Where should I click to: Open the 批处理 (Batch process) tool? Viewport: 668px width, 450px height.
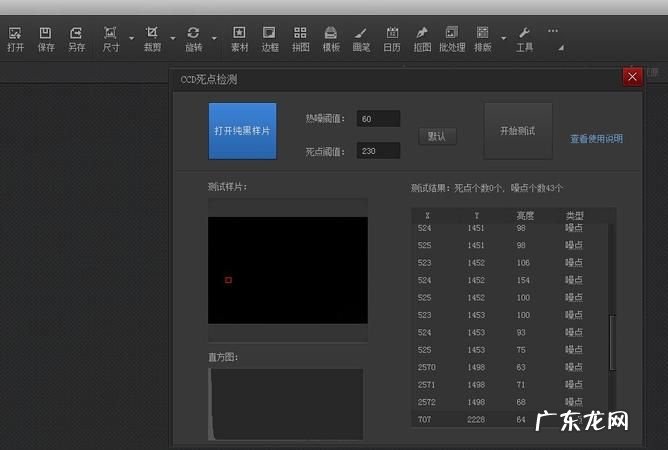click(452, 38)
